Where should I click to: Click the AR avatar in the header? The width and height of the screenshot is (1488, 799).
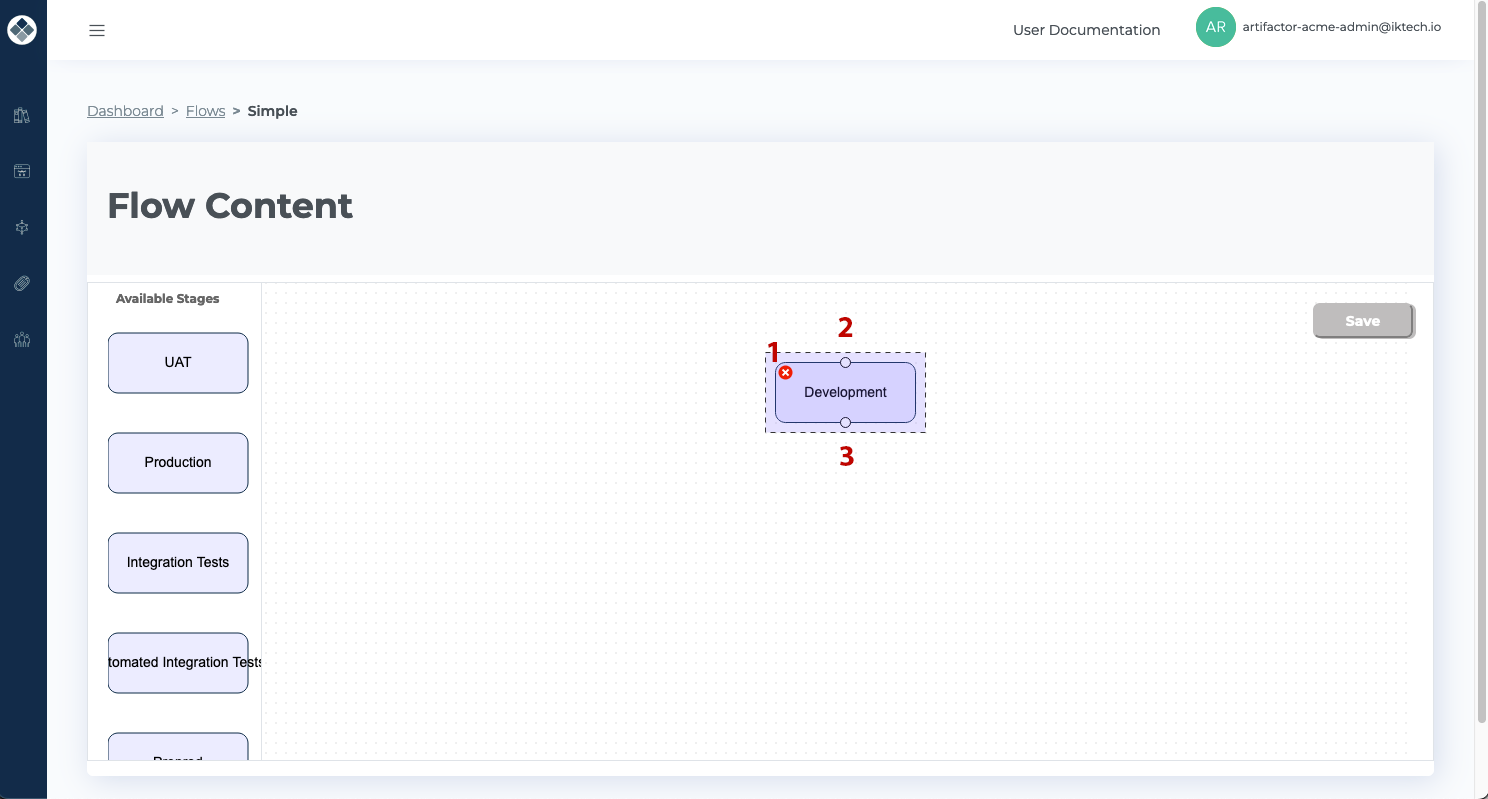point(1215,27)
